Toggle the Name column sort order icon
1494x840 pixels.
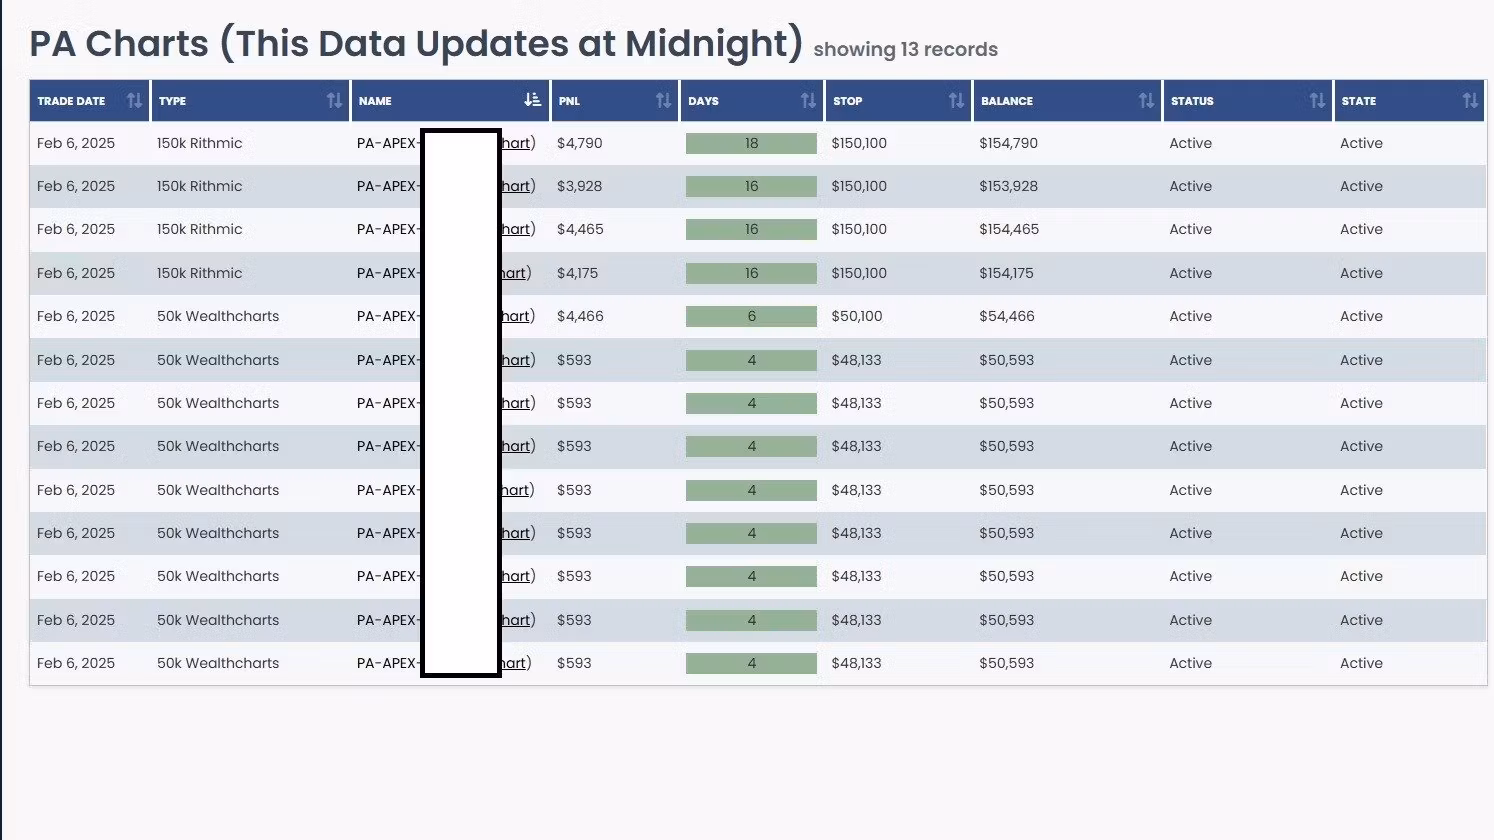pos(532,100)
